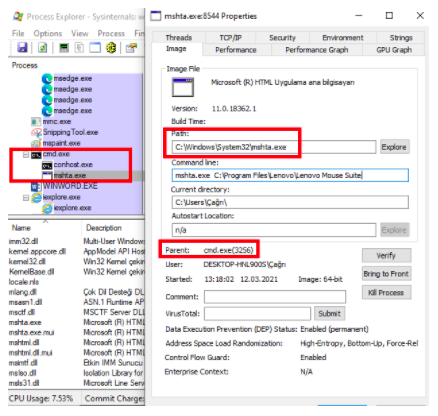Screen dimensions: 438x416
Task: Select the mspaint.exe process
Action: tap(56, 143)
